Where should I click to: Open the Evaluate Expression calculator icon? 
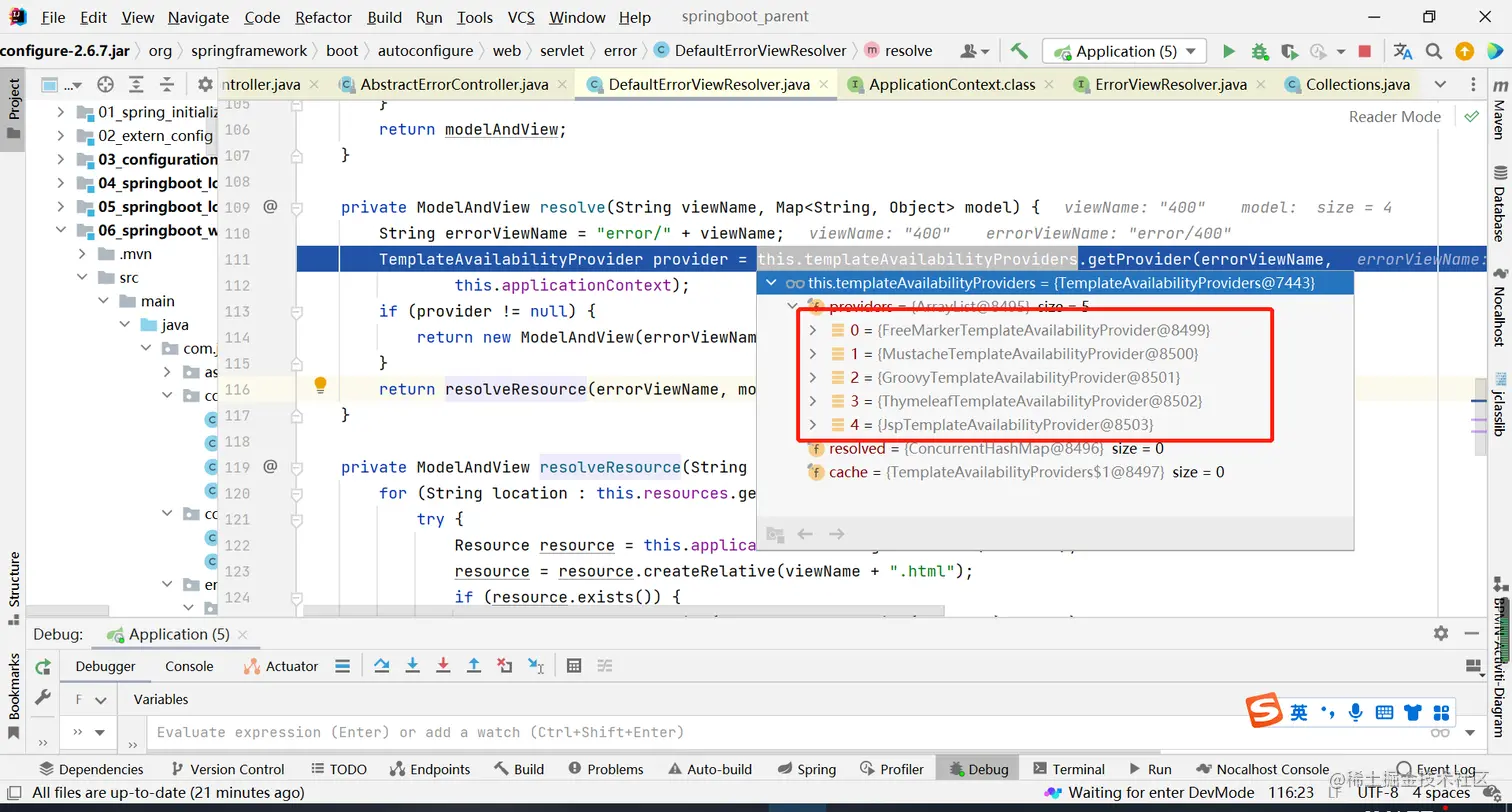click(x=573, y=666)
